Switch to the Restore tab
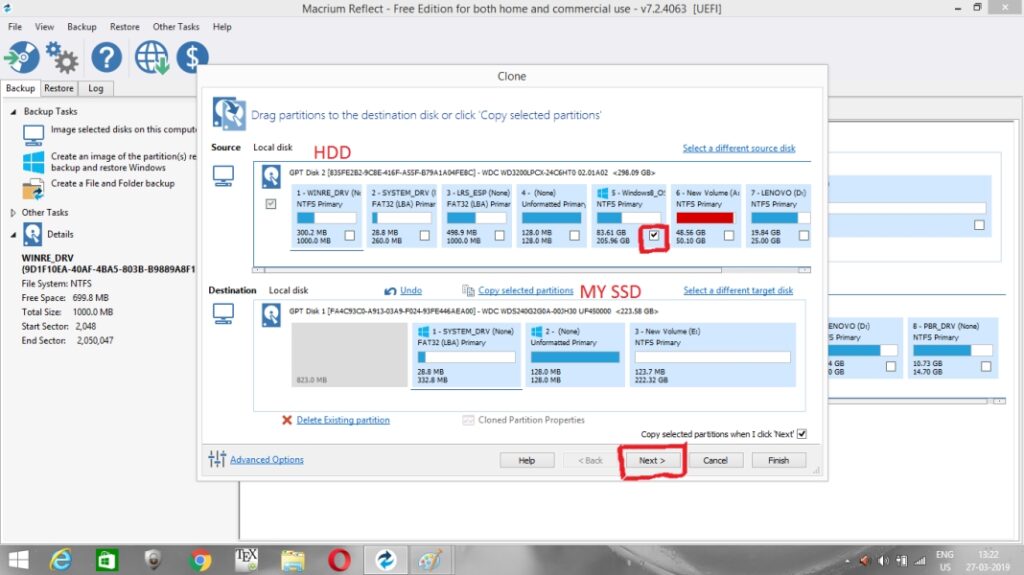This screenshot has width=1024, height=575. [59, 88]
